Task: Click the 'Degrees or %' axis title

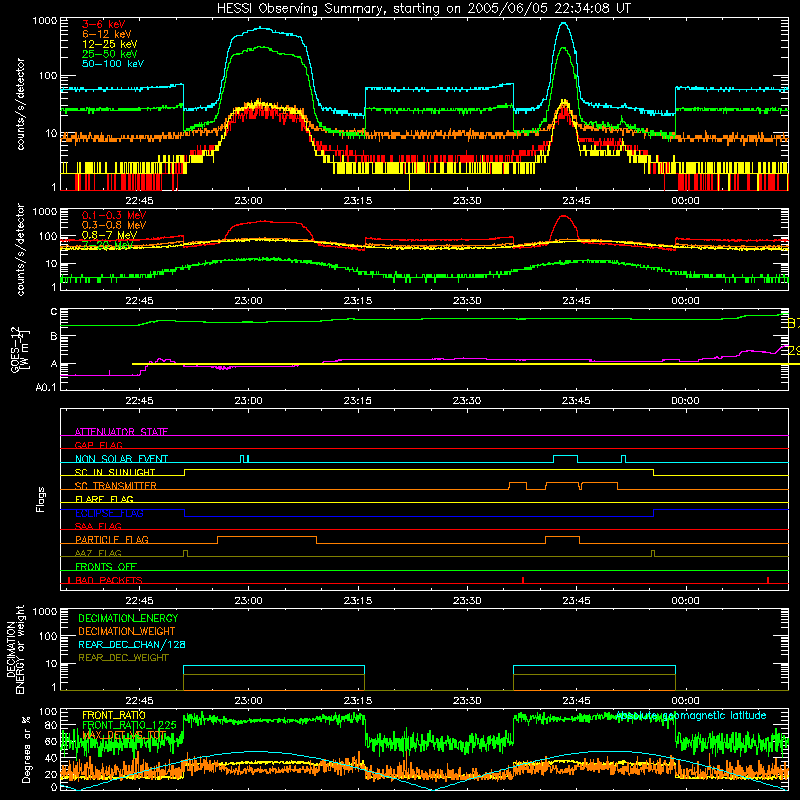Action: pyautogui.click(x=26, y=749)
